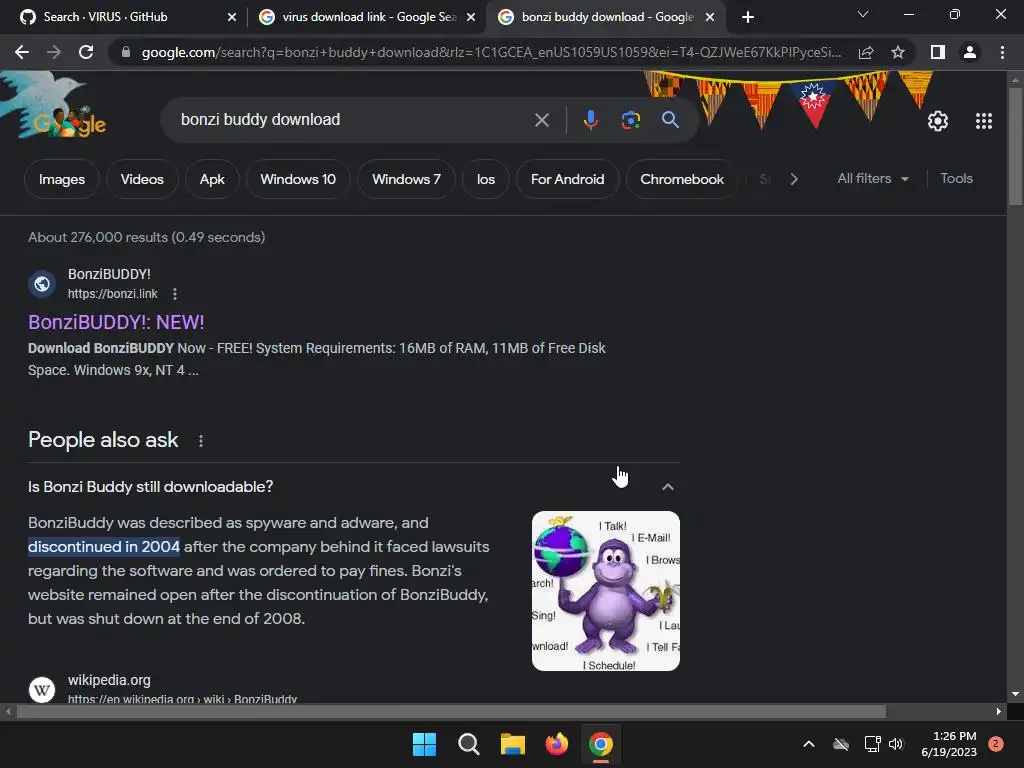Viewport: 1024px width, 768px height.
Task: Click the bonzi.link site favicon
Action: pos(42,284)
